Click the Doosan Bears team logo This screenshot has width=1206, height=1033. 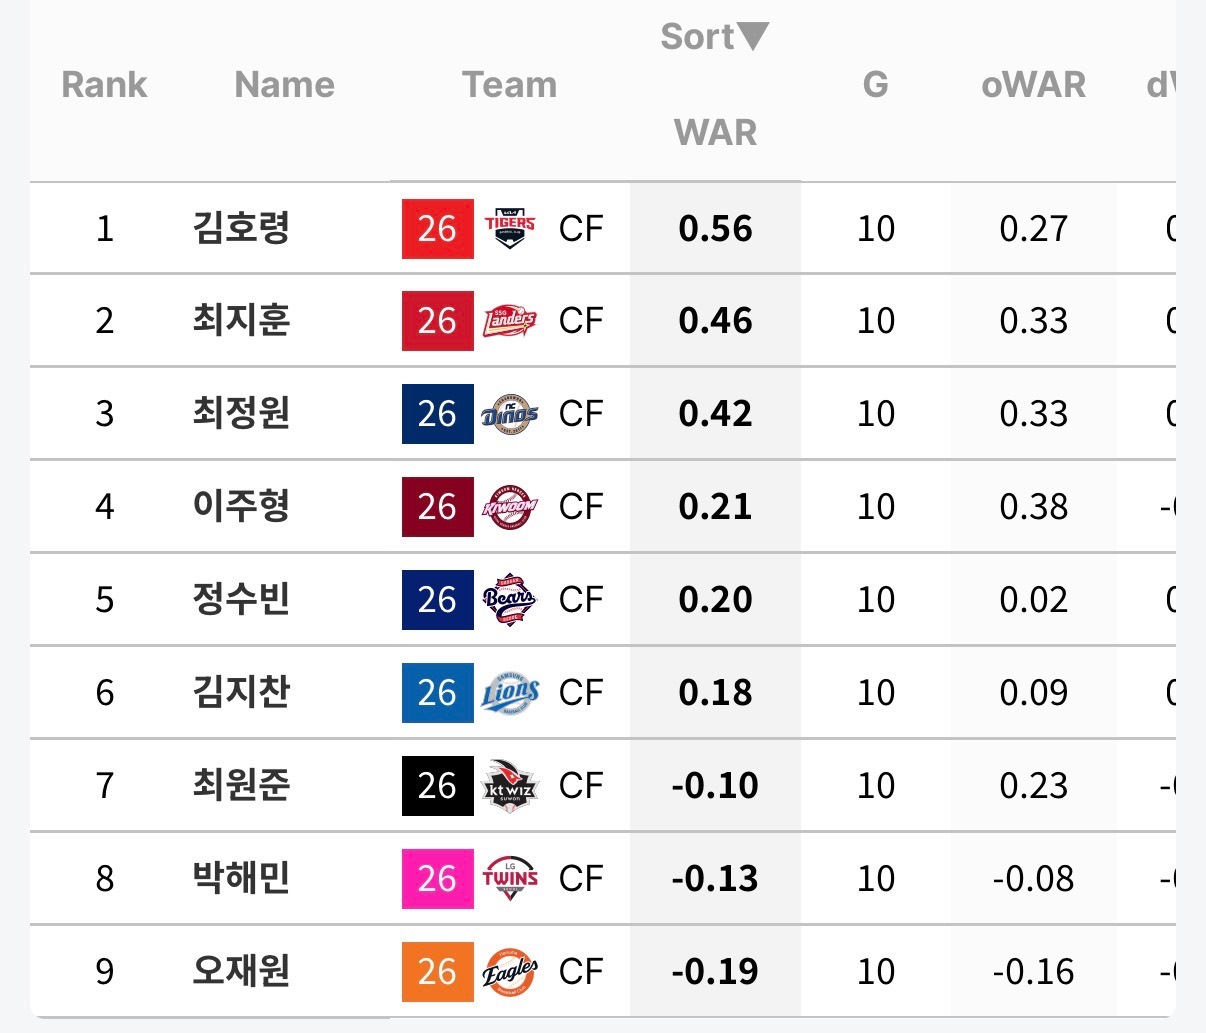click(x=510, y=600)
